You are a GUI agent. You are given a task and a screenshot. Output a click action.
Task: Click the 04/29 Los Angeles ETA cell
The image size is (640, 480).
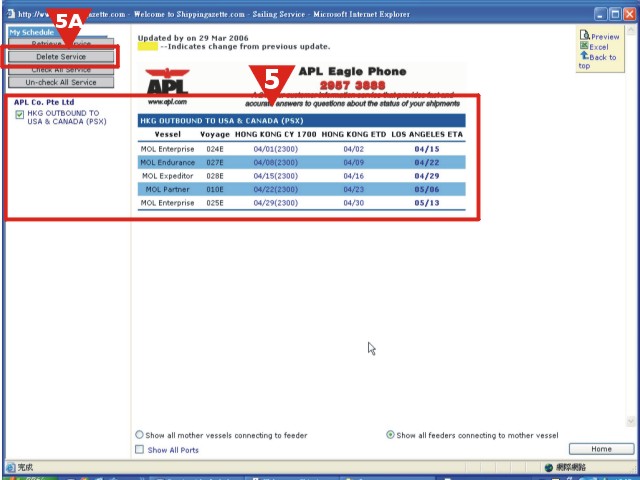tap(427, 176)
